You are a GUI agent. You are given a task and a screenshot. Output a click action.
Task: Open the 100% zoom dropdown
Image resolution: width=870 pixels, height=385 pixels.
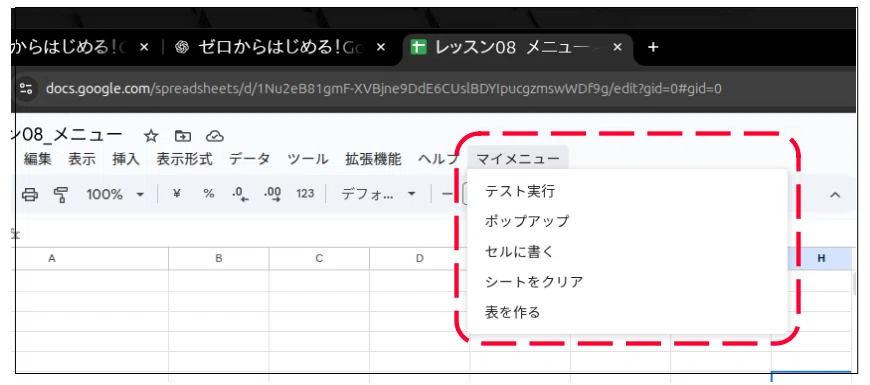[x=115, y=194]
